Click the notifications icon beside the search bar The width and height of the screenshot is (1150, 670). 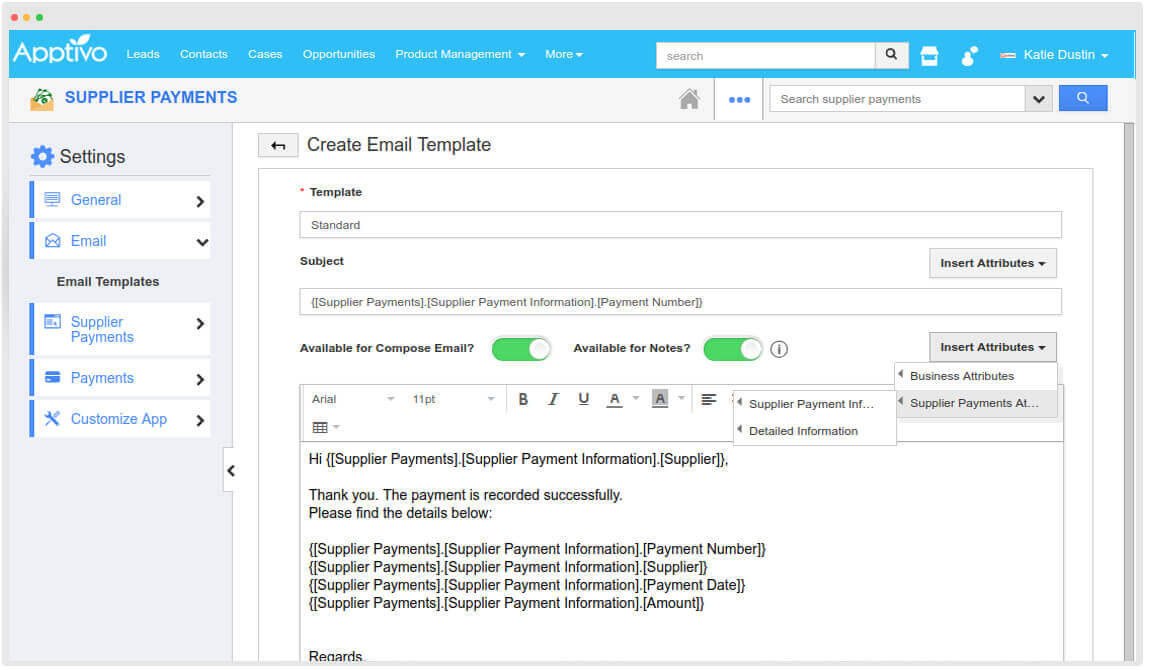click(969, 57)
